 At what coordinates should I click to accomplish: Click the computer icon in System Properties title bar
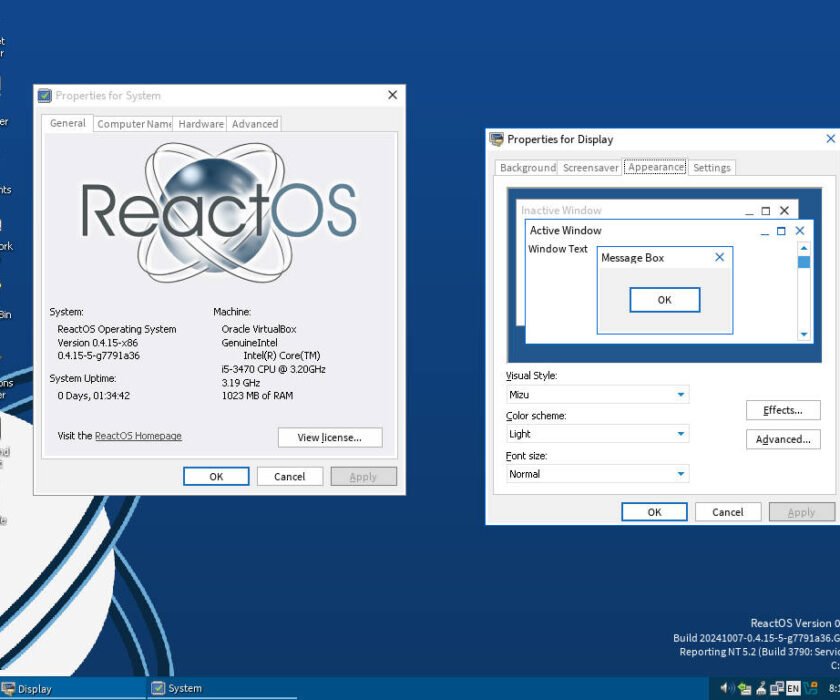coord(43,94)
